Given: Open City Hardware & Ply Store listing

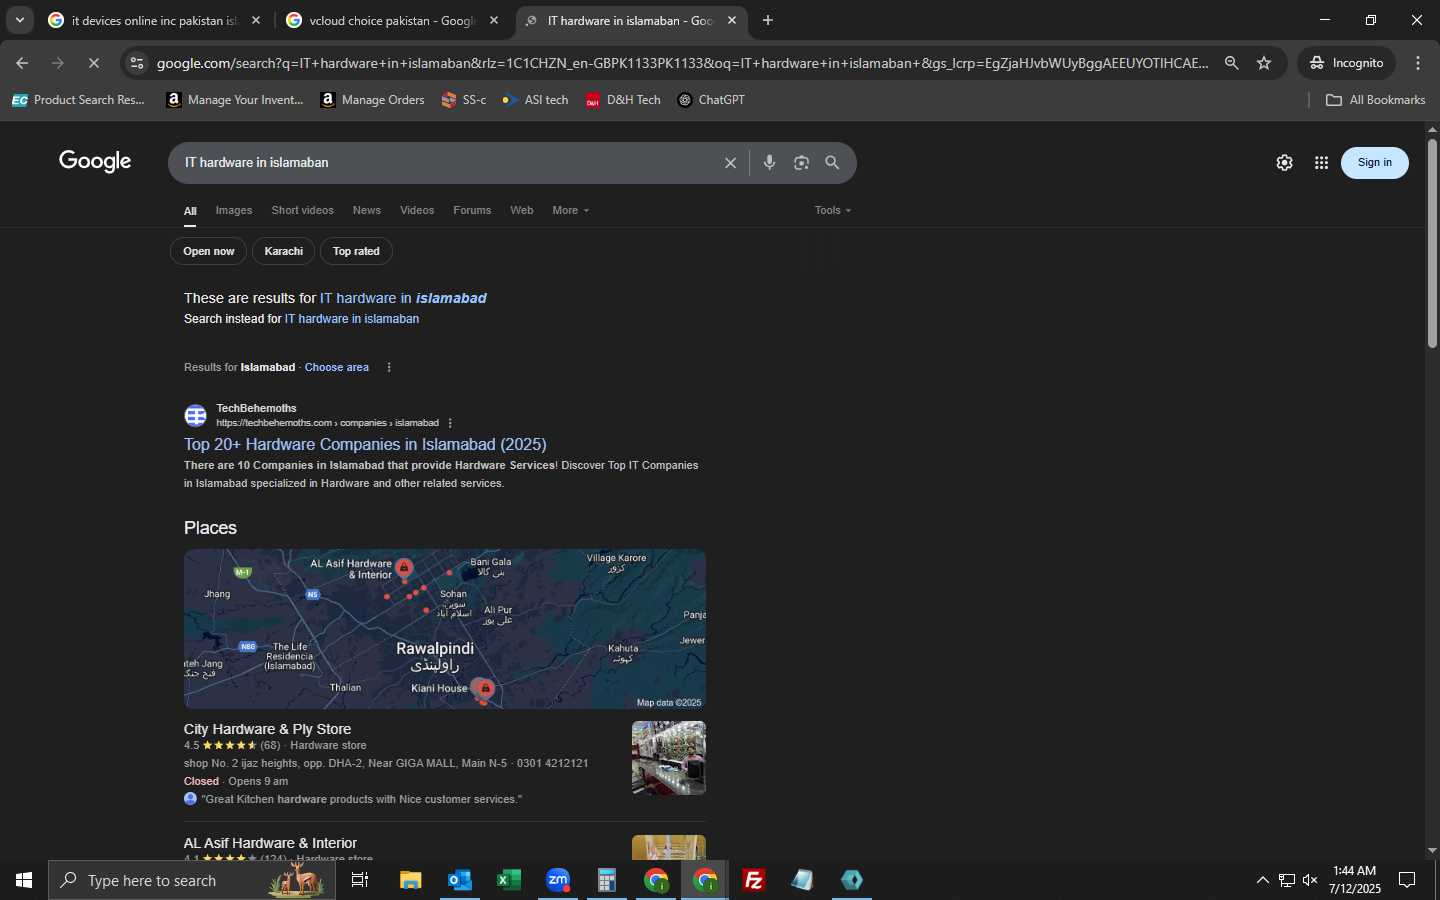Looking at the screenshot, I should 267,729.
